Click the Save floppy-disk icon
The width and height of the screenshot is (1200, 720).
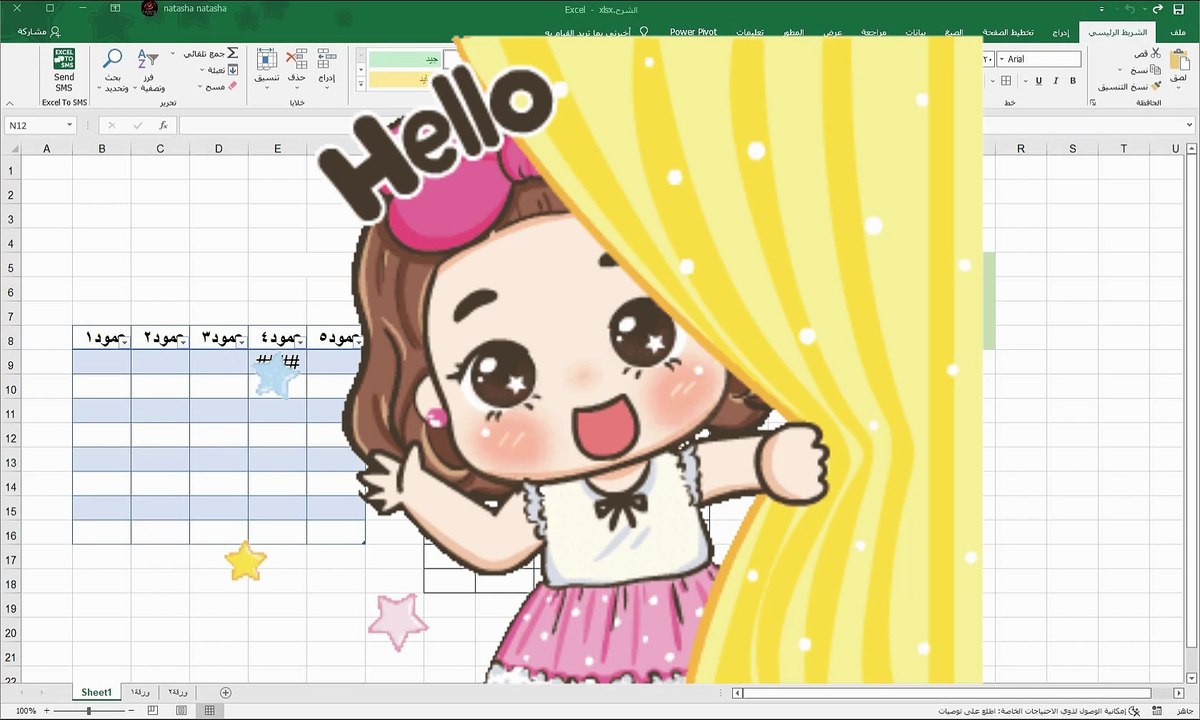click(1180, 8)
